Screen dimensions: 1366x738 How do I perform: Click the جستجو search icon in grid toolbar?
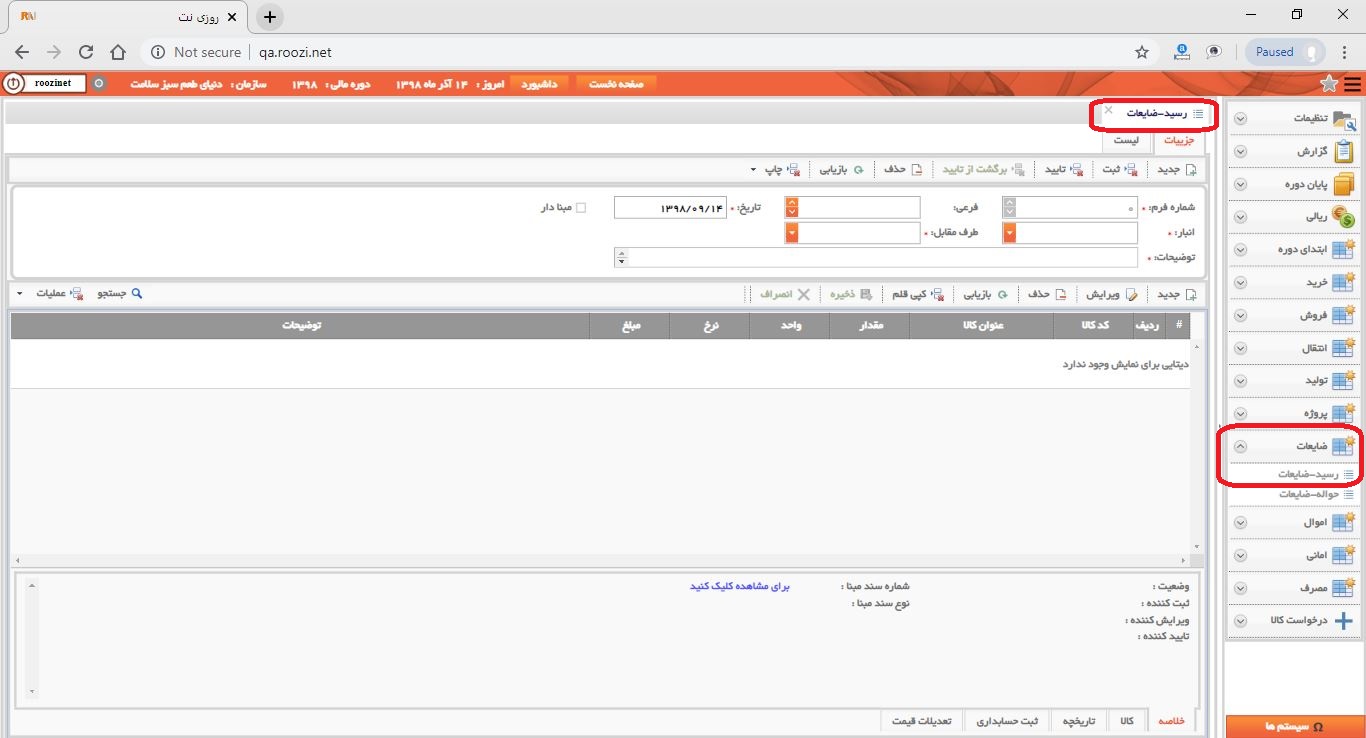click(137, 294)
